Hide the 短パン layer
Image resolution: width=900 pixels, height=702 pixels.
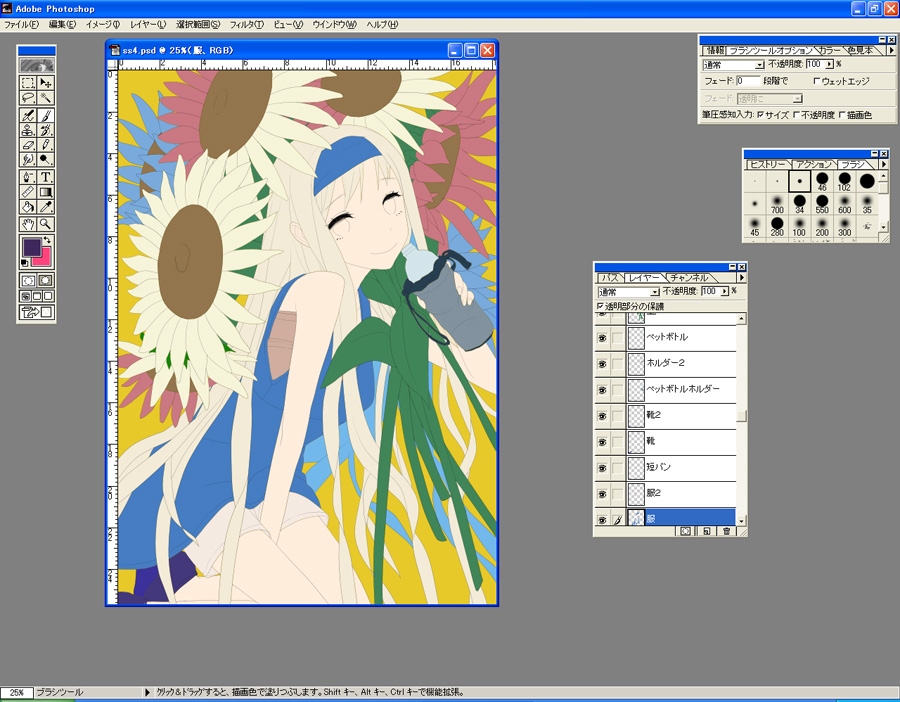click(602, 468)
